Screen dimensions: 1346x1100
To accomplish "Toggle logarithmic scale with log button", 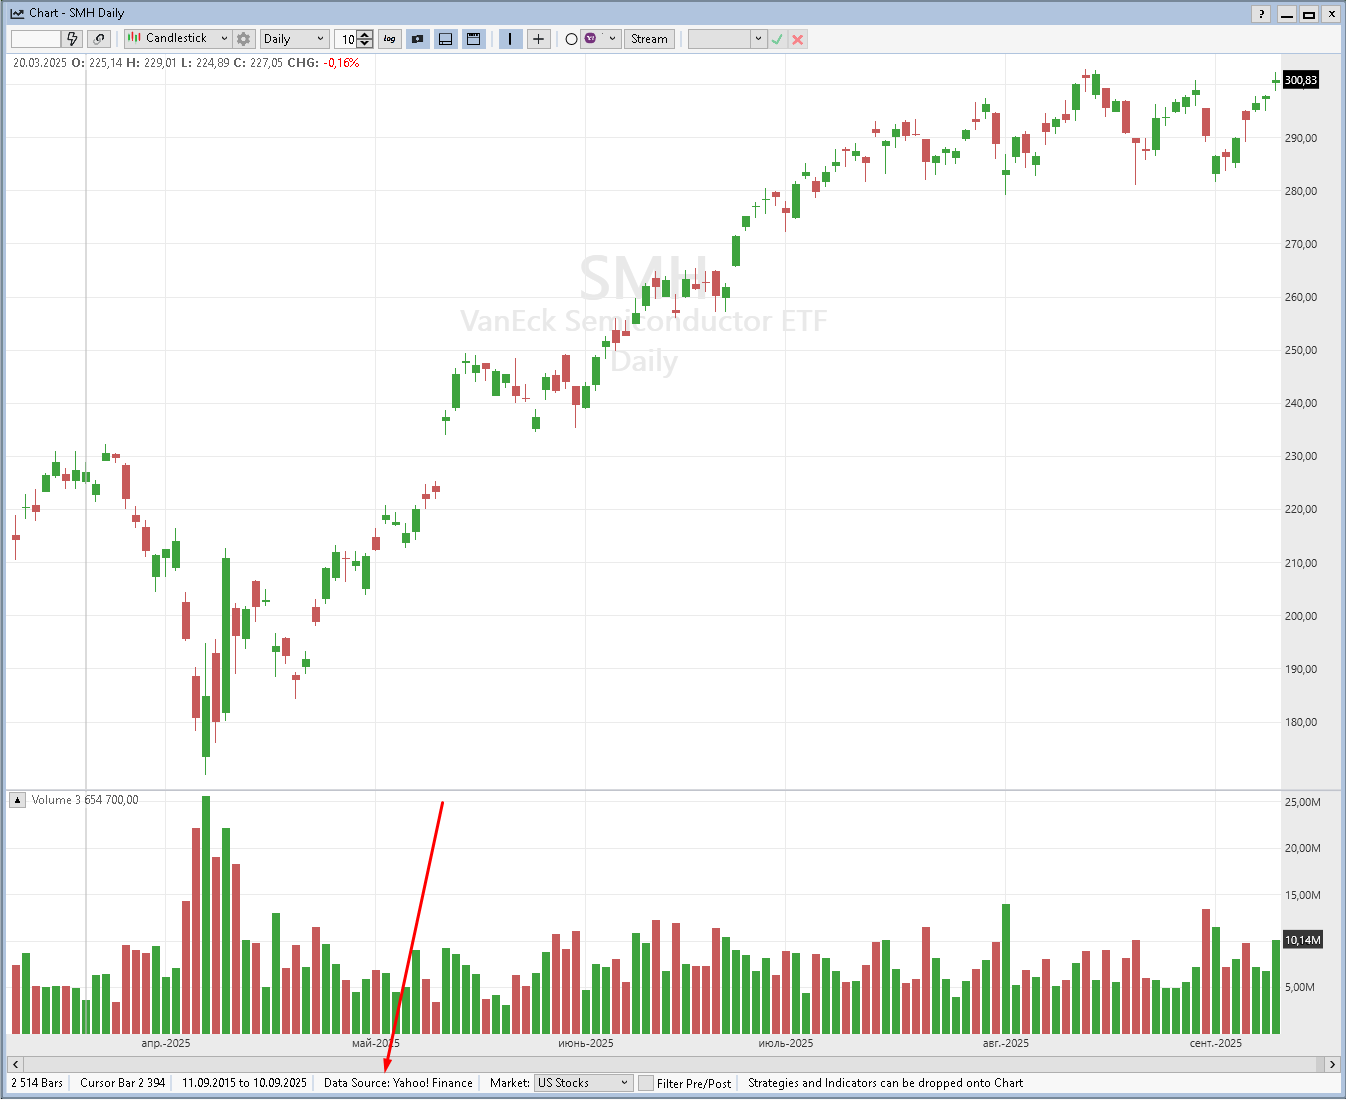I will pyautogui.click(x=390, y=39).
